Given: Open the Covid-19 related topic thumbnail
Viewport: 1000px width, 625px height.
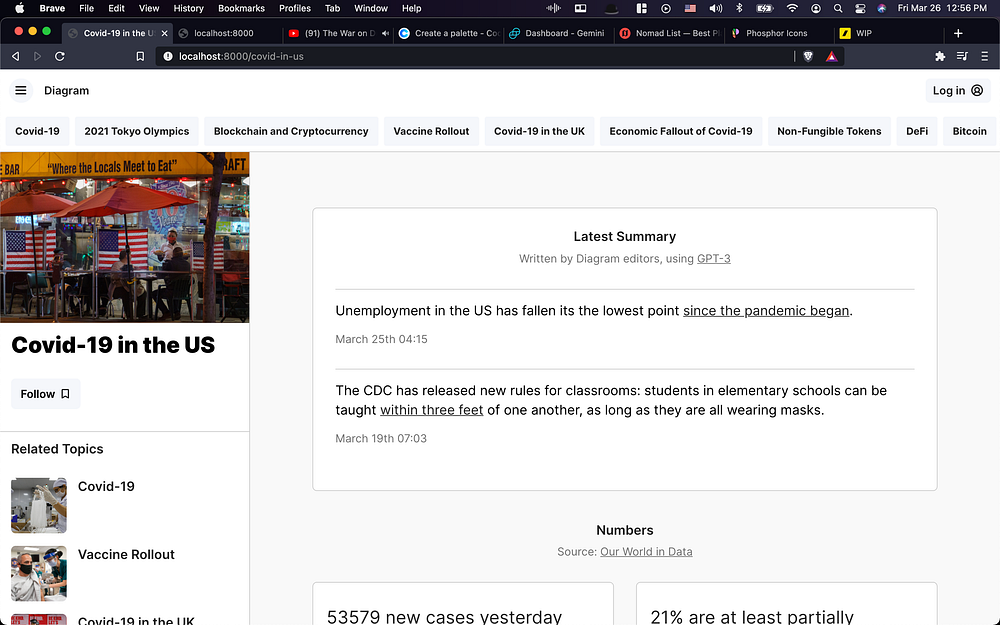Looking at the screenshot, I should [x=39, y=505].
